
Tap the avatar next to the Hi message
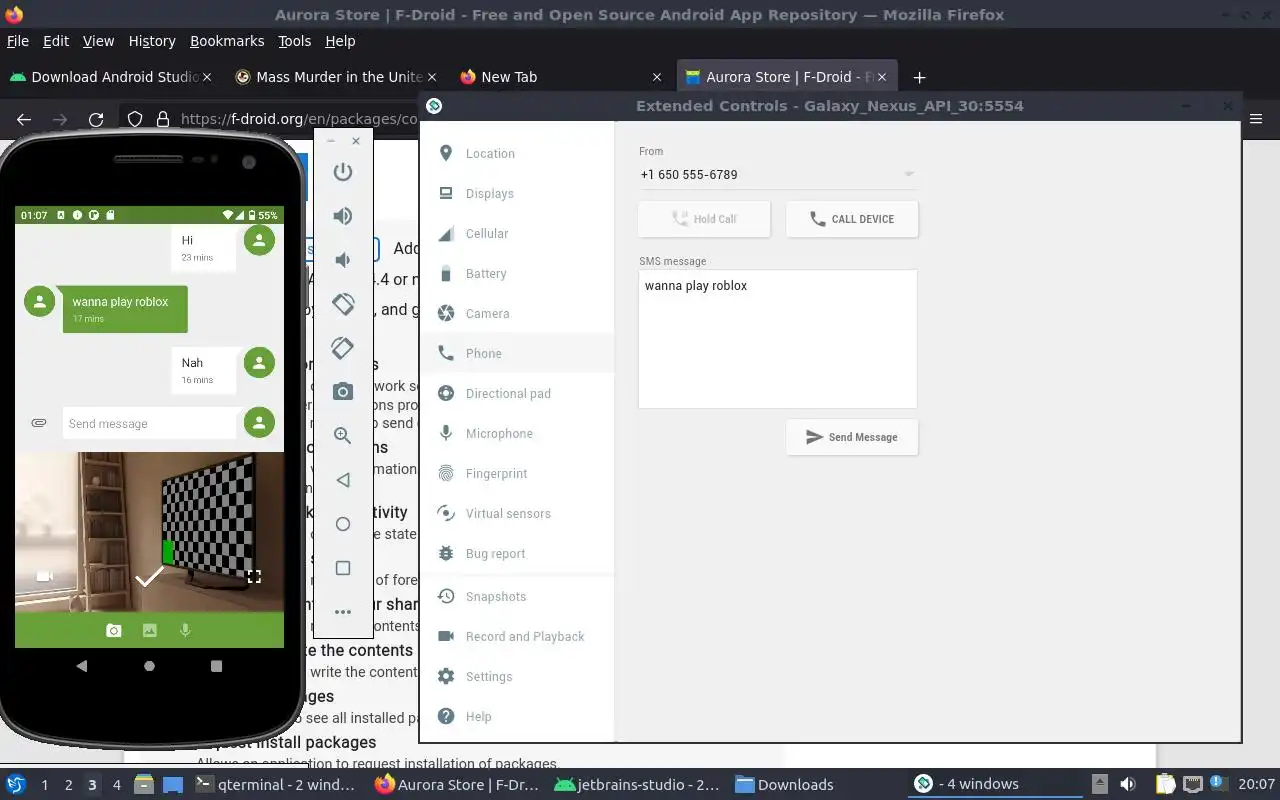pyautogui.click(x=259, y=240)
